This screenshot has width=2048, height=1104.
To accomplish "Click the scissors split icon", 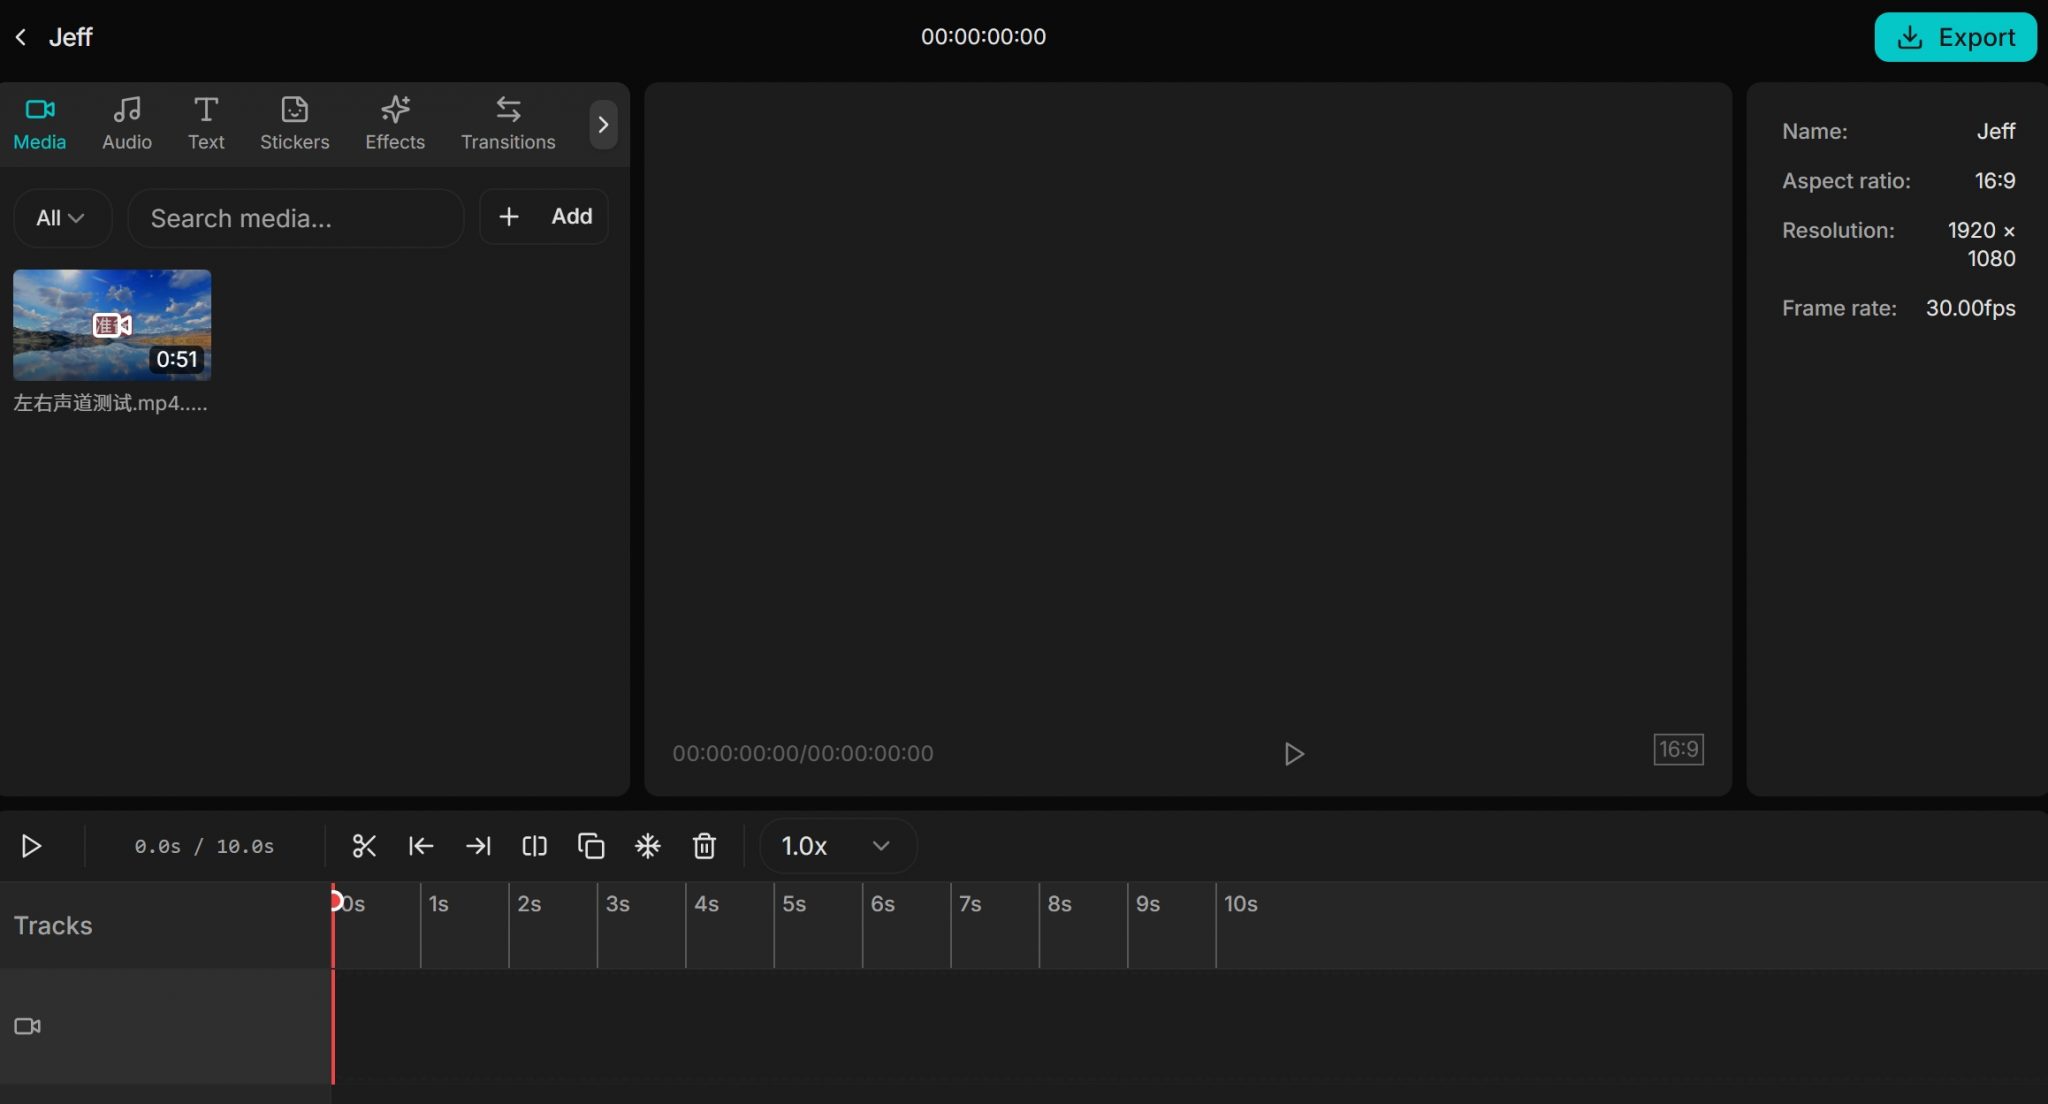I will 364,846.
